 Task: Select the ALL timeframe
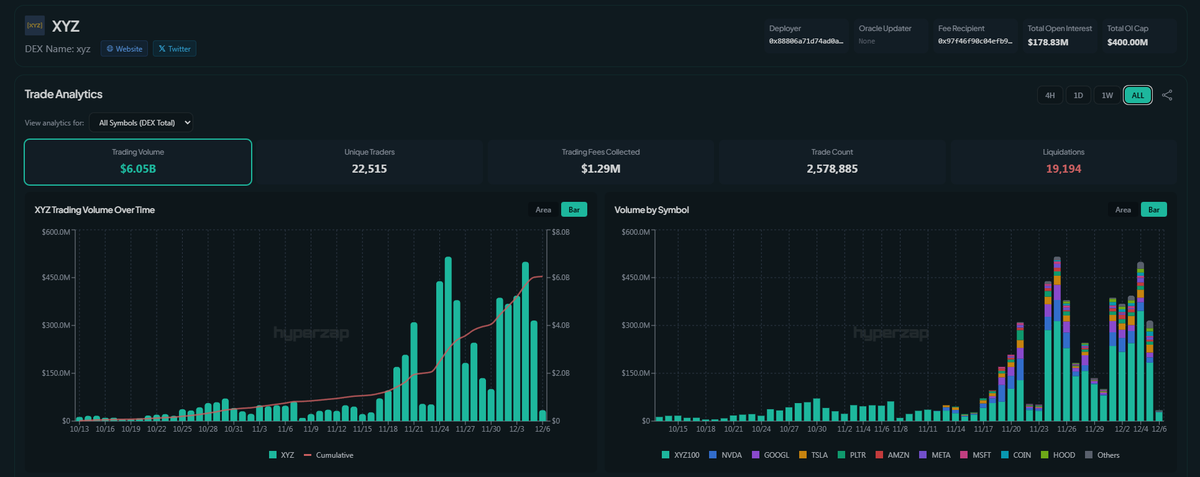pos(1137,95)
